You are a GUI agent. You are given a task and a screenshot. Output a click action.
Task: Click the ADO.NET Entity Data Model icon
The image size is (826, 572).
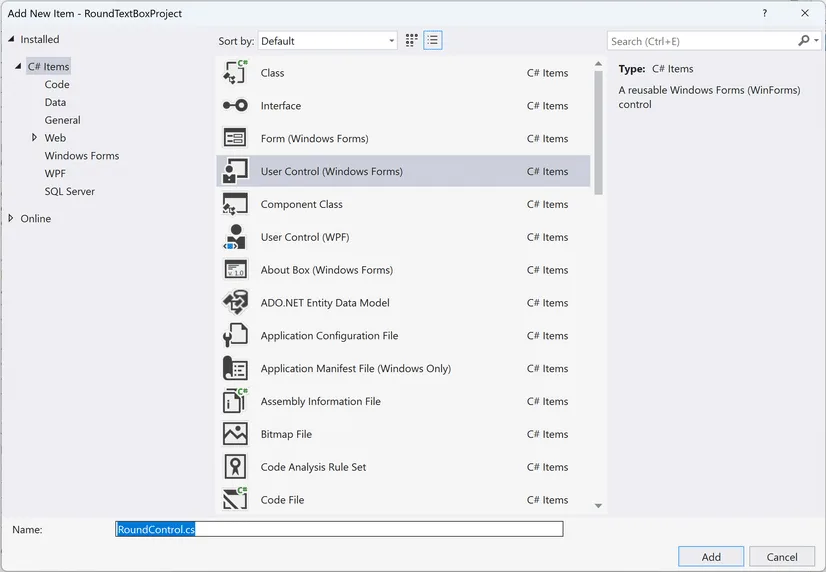tap(235, 302)
